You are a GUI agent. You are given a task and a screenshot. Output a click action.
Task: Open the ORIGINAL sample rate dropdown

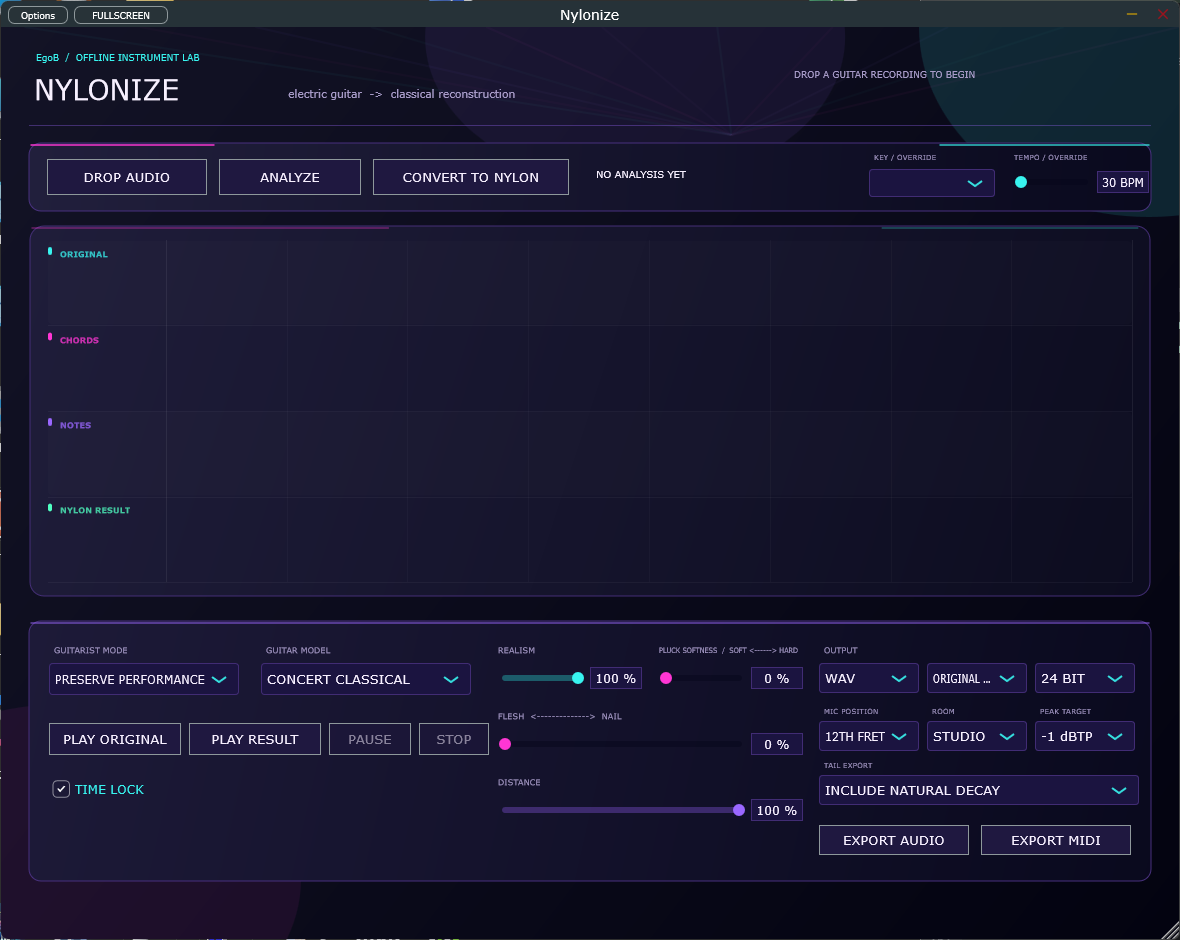[x=977, y=678]
